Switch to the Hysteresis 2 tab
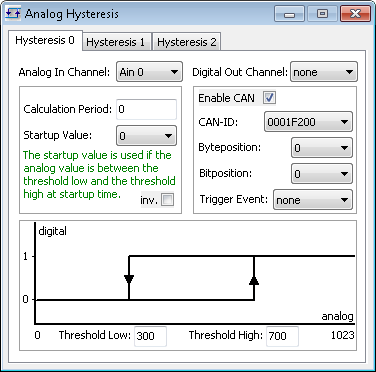Image resolution: width=376 pixels, height=372 pixels. [187, 42]
